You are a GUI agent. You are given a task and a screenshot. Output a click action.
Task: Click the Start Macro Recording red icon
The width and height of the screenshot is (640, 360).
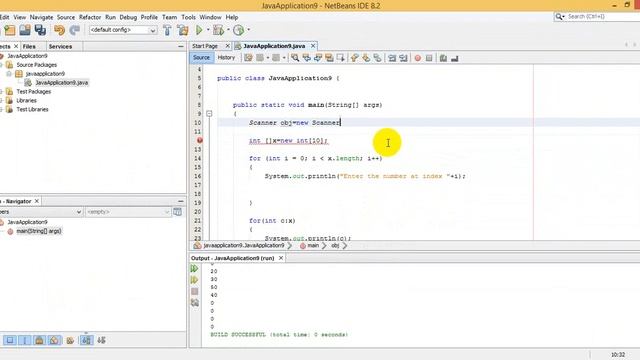click(418, 58)
